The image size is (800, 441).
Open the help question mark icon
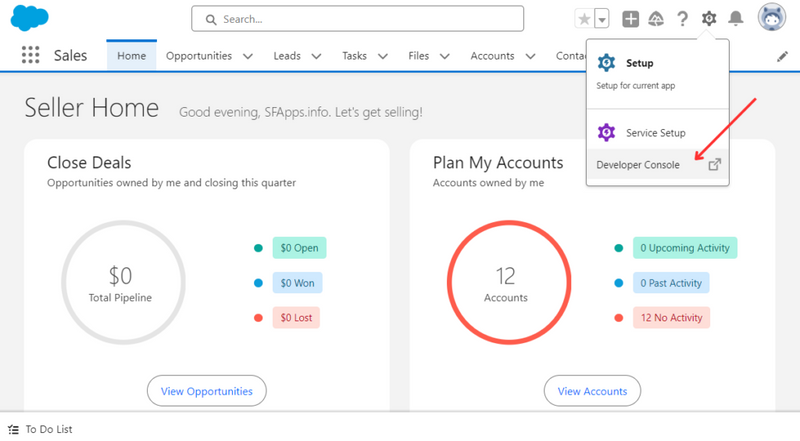point(682,19)
